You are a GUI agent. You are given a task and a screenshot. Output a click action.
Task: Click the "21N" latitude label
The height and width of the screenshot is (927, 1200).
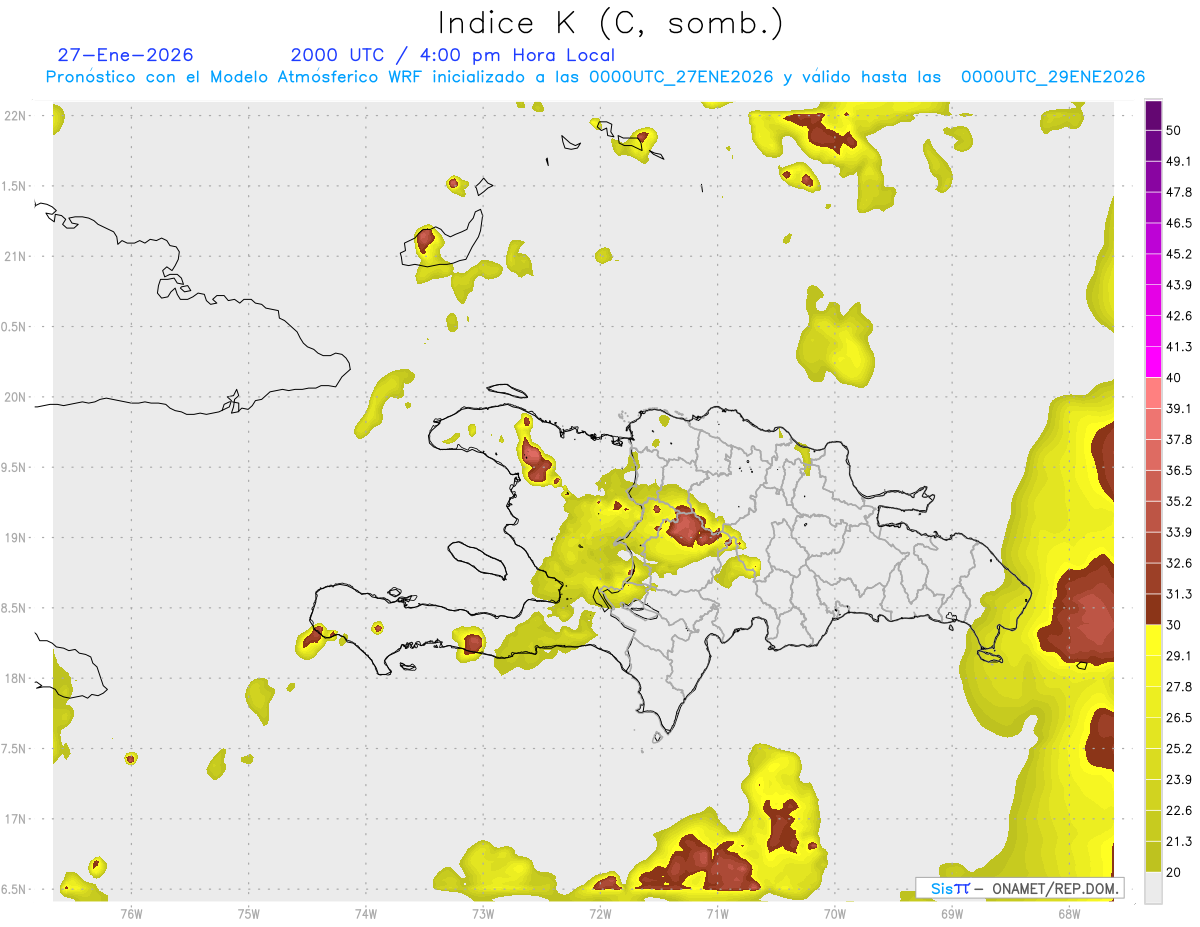click(x=16, y=256)
